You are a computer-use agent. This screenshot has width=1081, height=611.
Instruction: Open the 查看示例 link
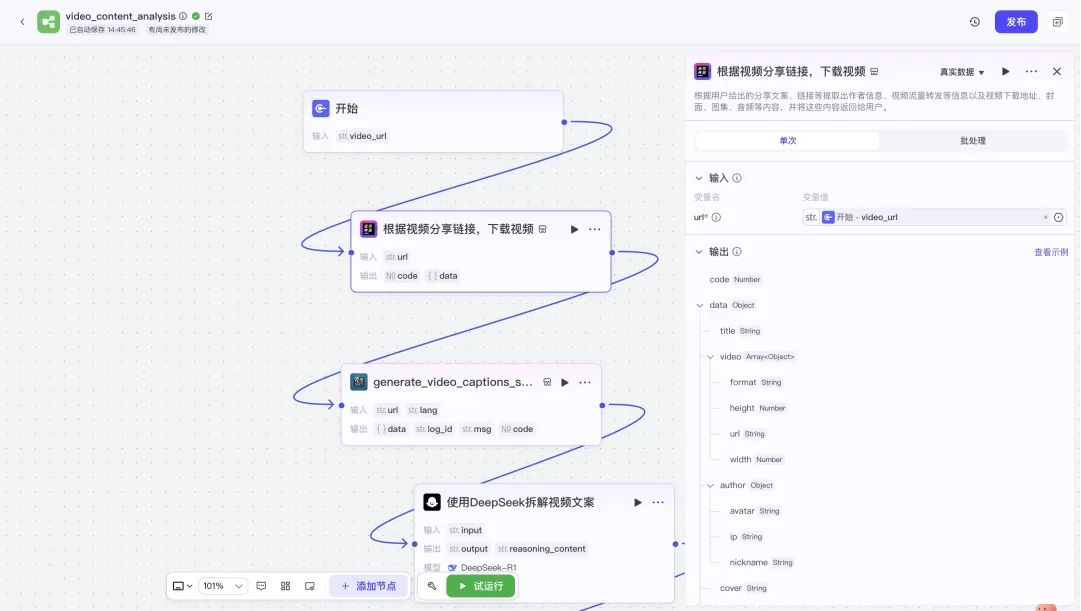[x=1051, y=252]
